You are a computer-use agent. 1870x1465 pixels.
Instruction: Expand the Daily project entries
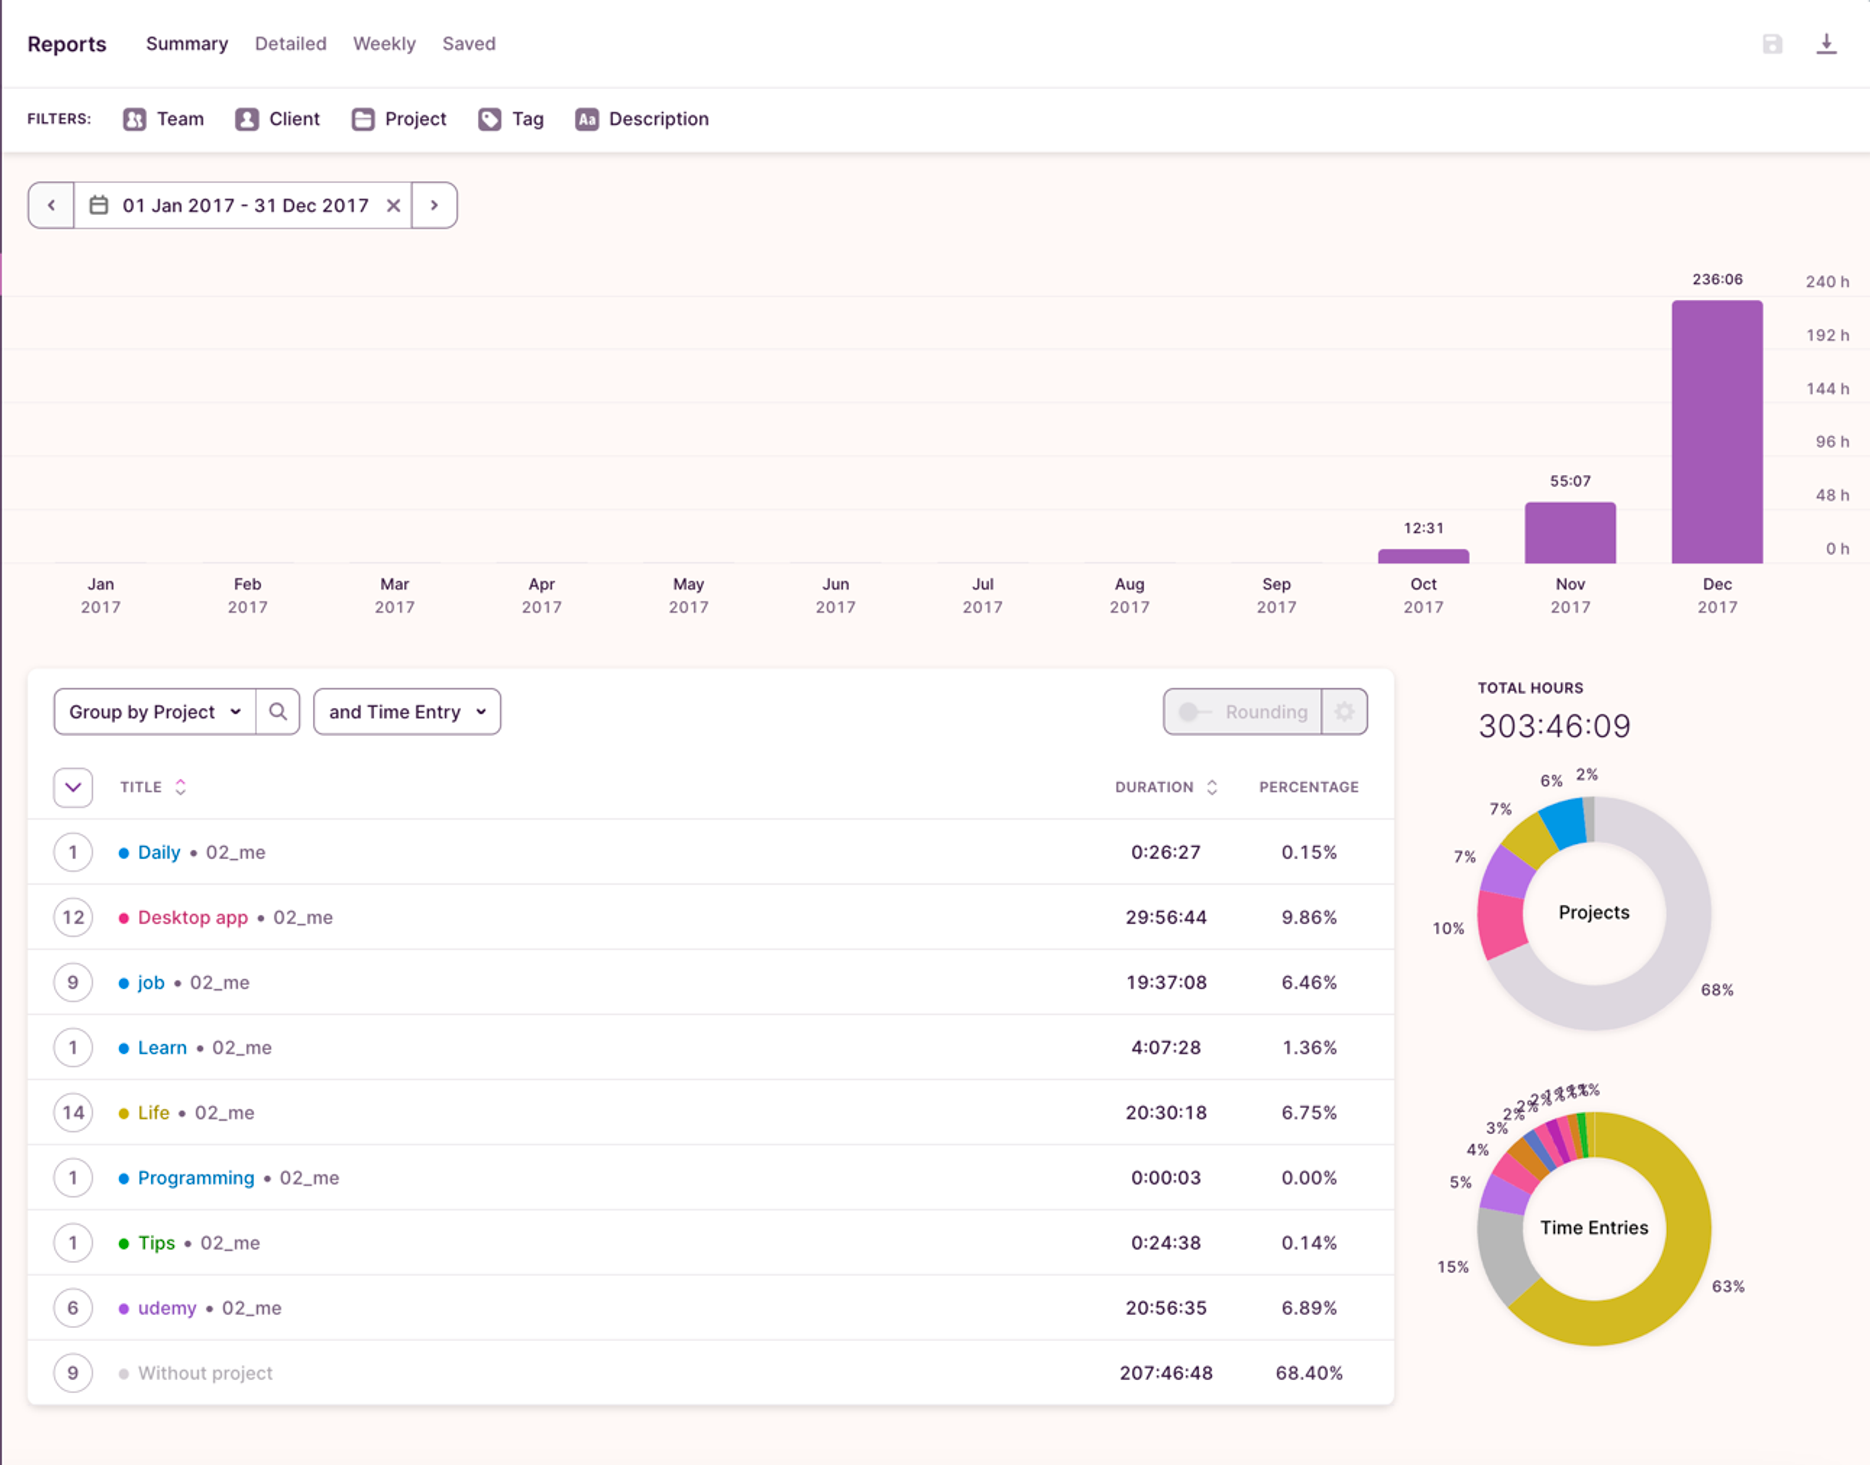click(73, 852)
